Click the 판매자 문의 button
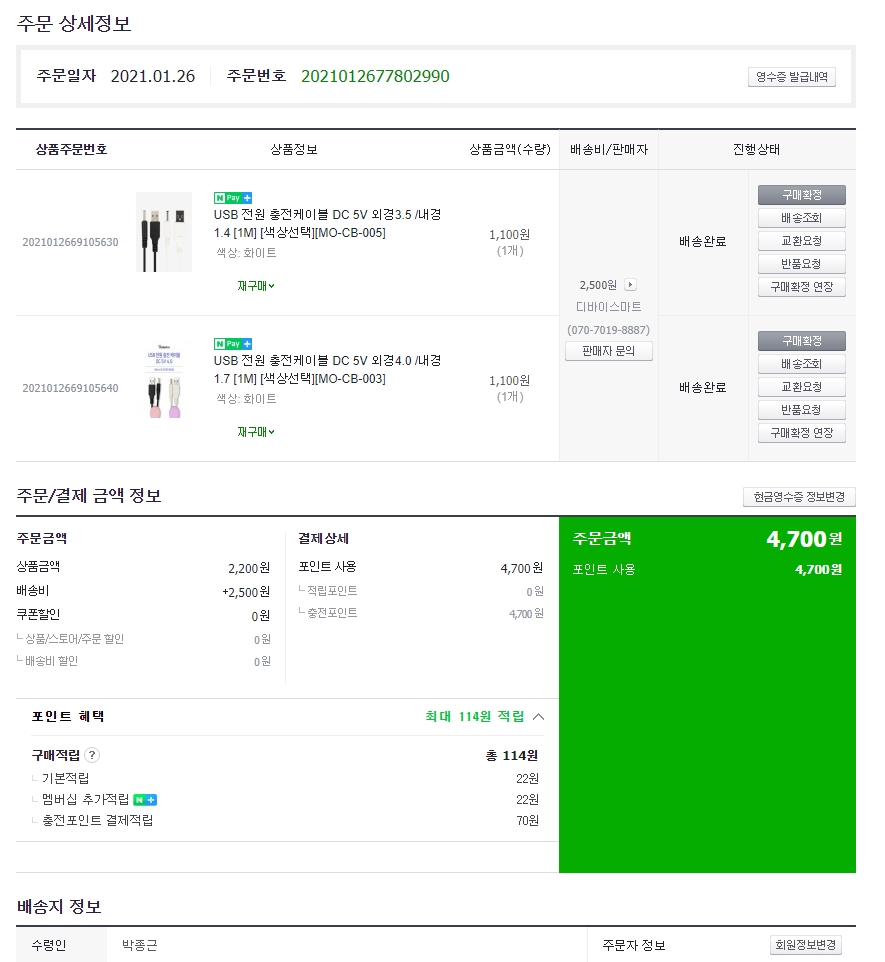The height and width of the screenshot is (962, 885). tap(608, 351)
